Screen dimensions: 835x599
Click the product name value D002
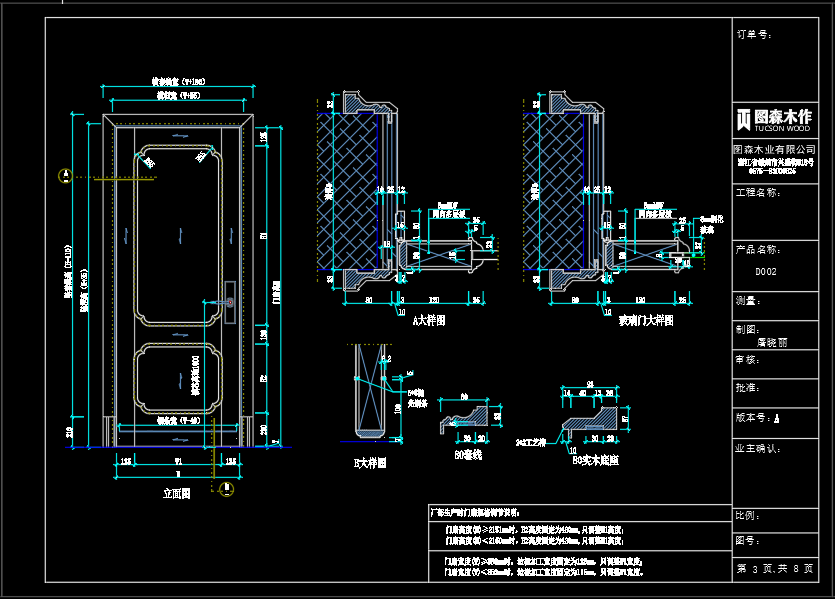[x=765, y=272]
